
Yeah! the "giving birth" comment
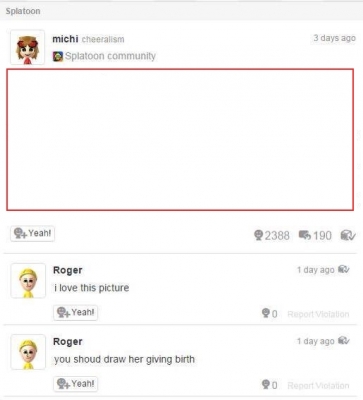pos(75,384)
